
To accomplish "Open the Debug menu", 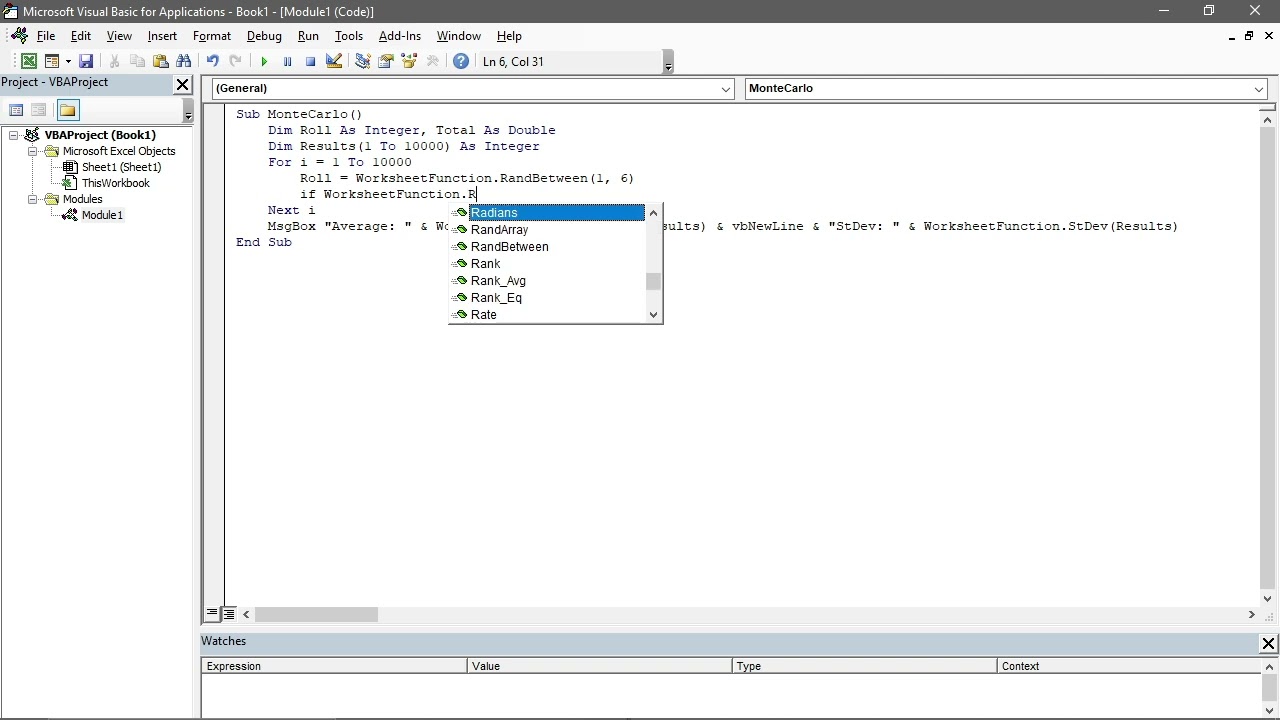I will point(264,36).
